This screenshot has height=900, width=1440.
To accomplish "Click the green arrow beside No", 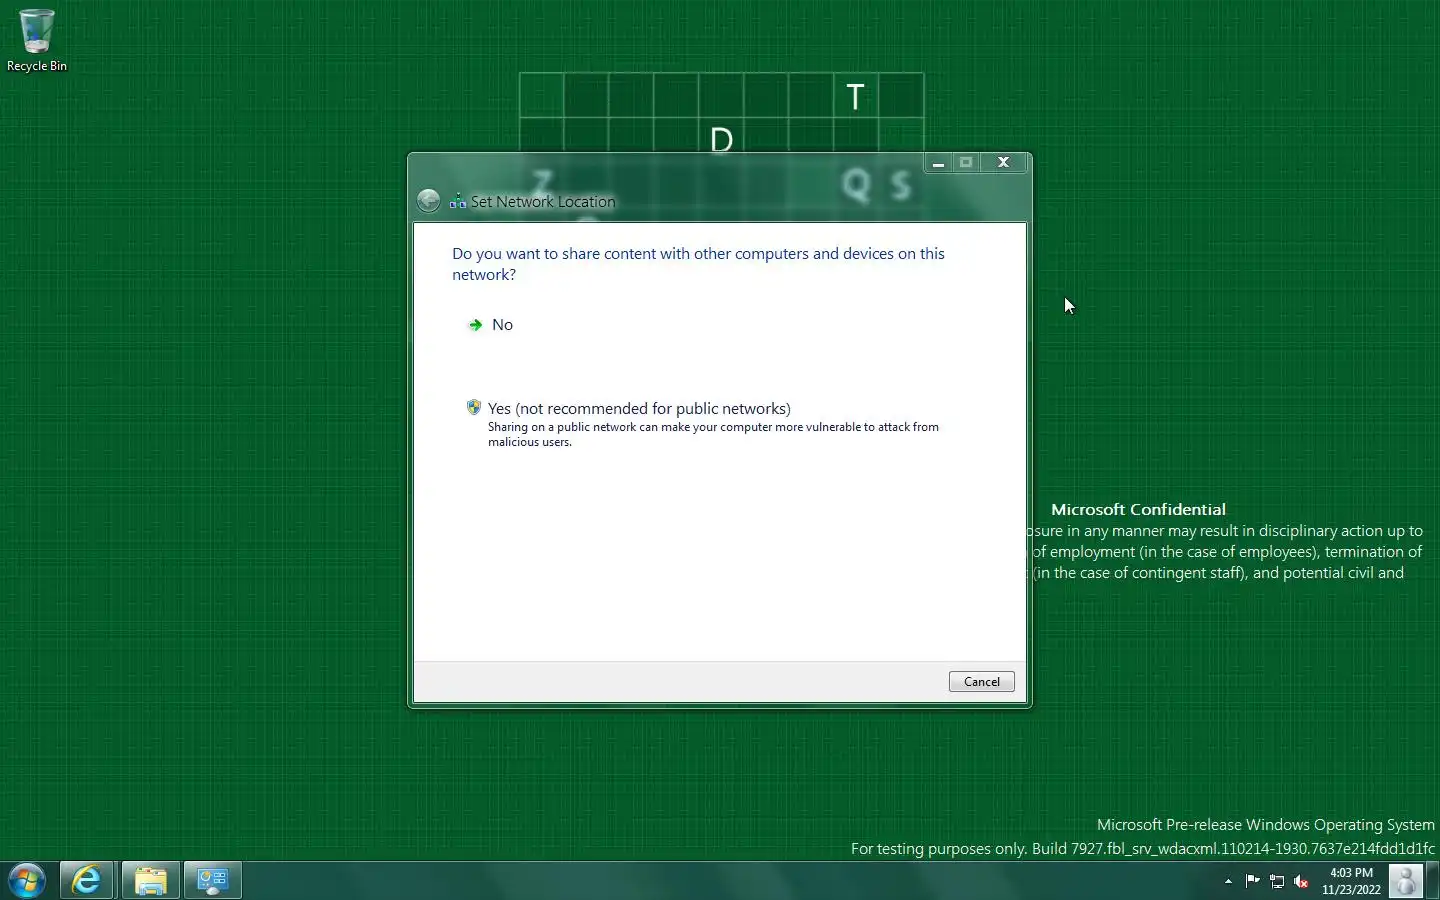I will tap(475, 325).
